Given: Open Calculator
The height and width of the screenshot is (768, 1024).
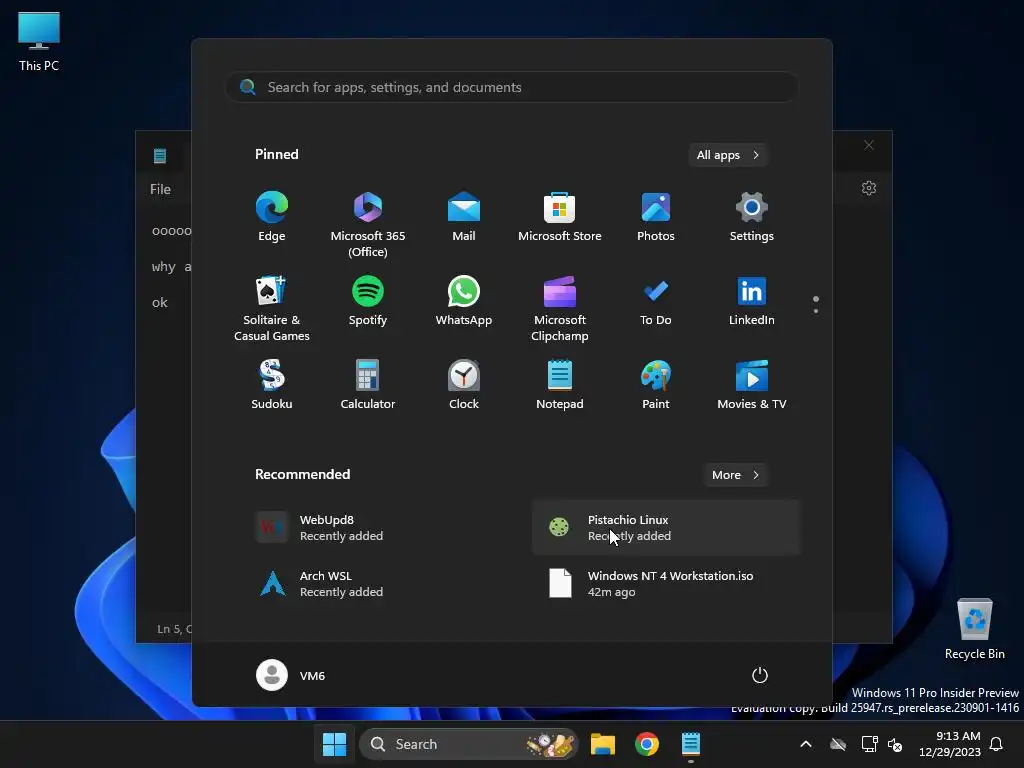Looking at the screenshot, I should tap(368, 385).
